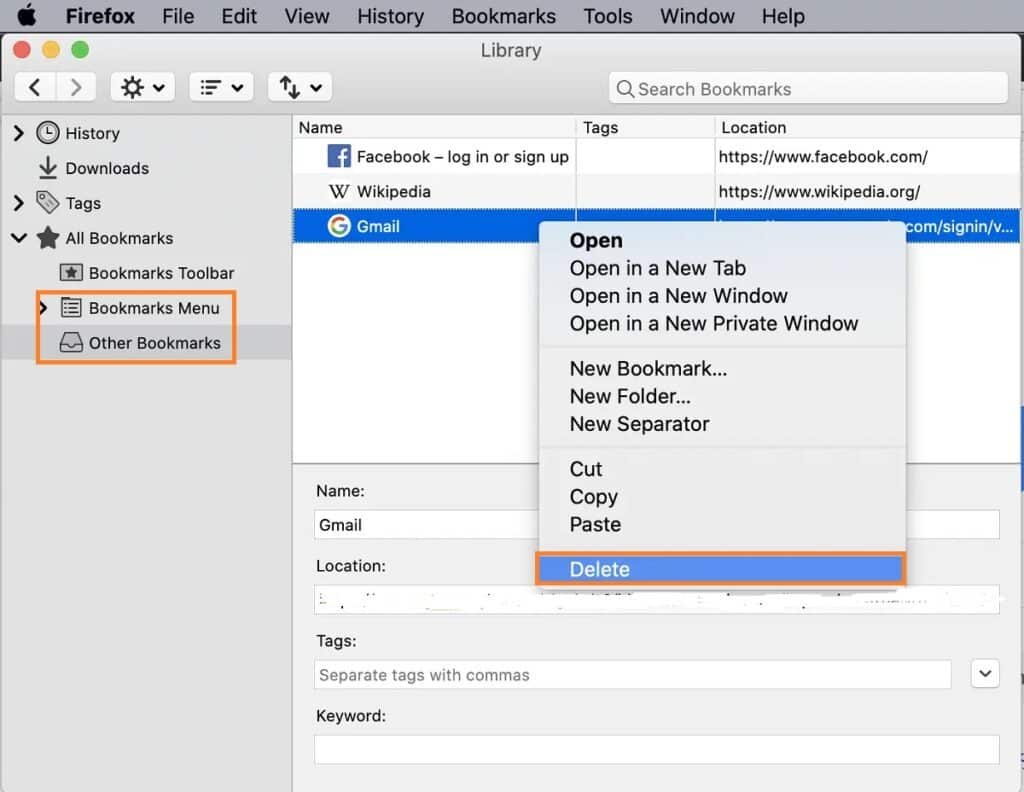Choose Copy from context menu

click(x=722, y=496)
